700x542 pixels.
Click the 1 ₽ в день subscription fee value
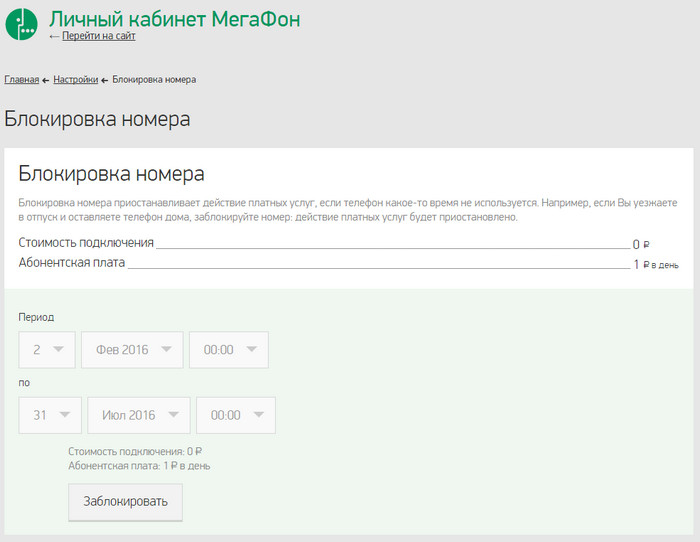pyautogui.click(x=655, y=265)
